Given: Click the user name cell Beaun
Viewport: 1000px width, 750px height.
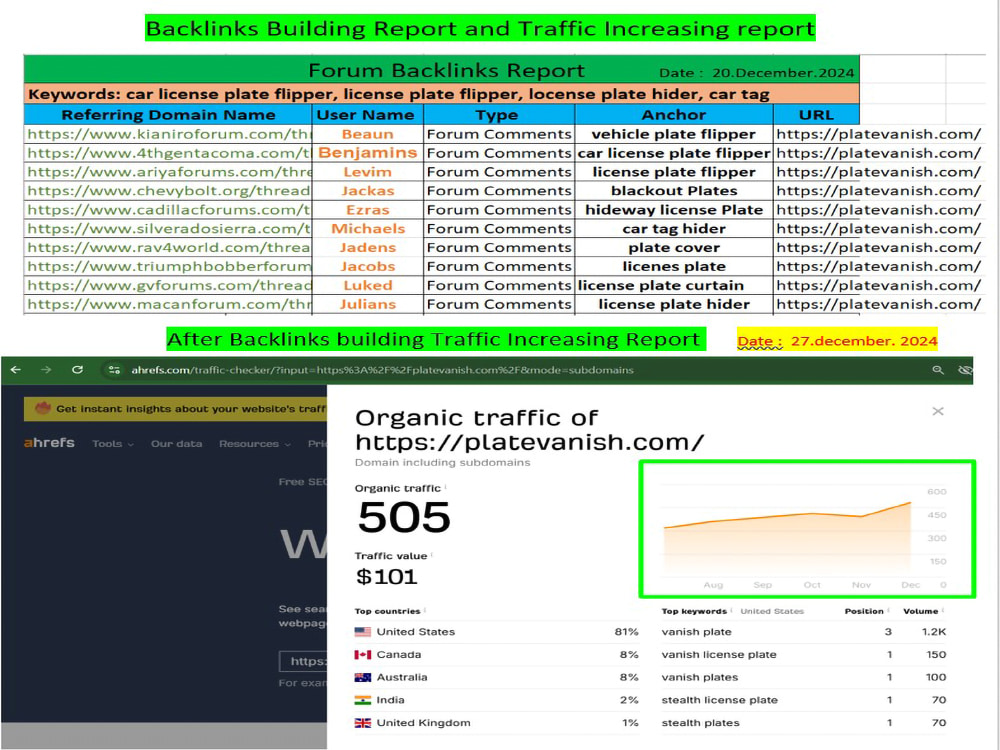Looking at the screenshot, I should (x=367, y=134).
